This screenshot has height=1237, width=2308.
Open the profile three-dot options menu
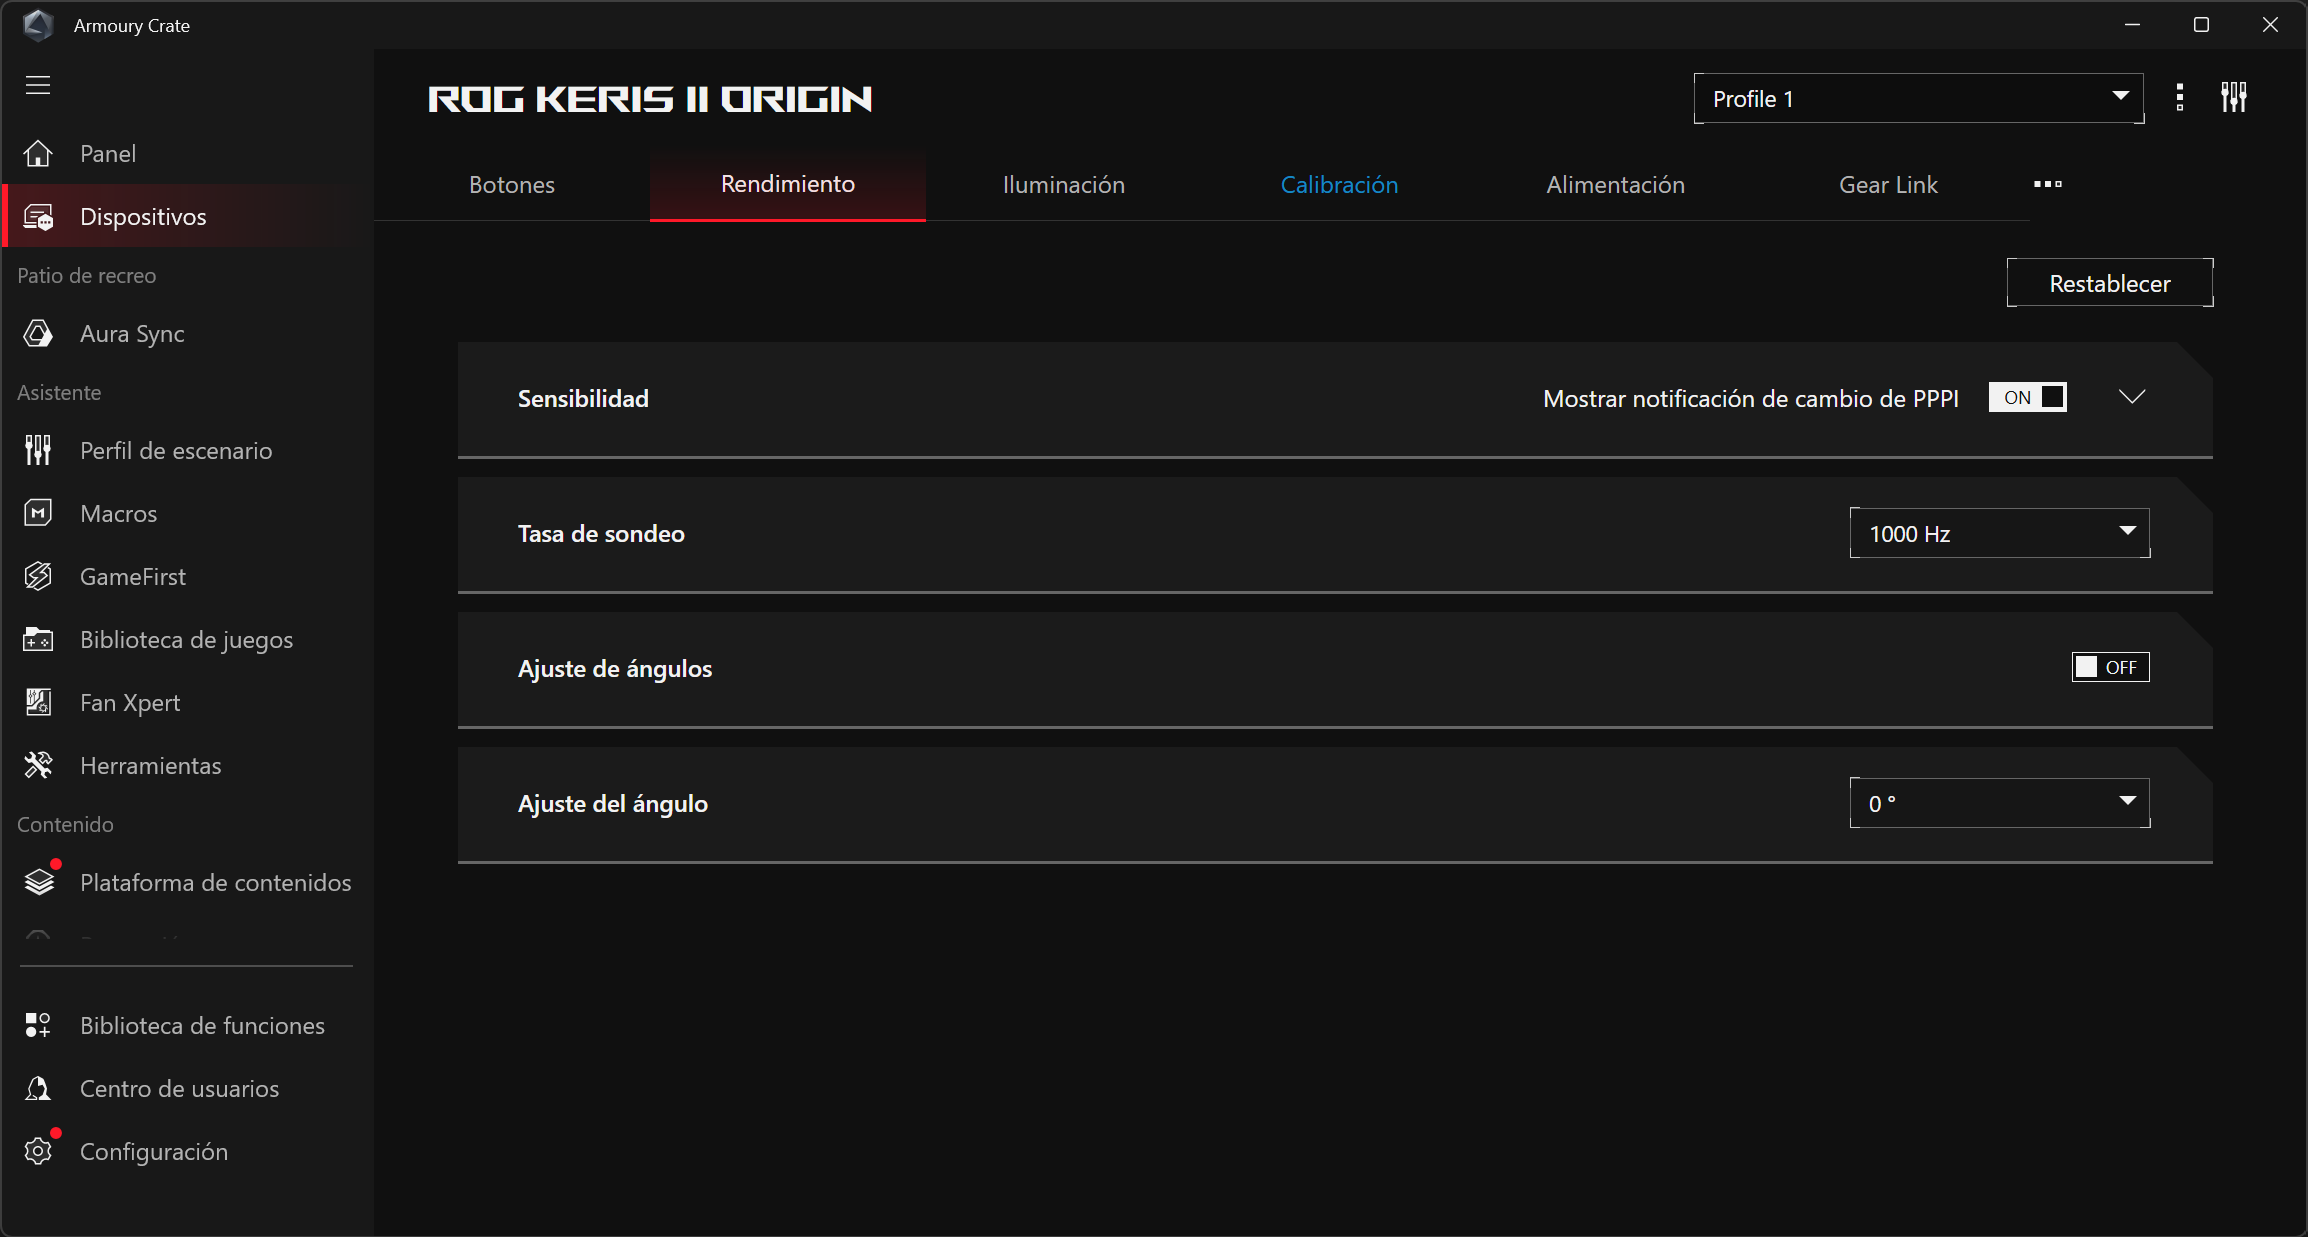(x=2180, y=98)
